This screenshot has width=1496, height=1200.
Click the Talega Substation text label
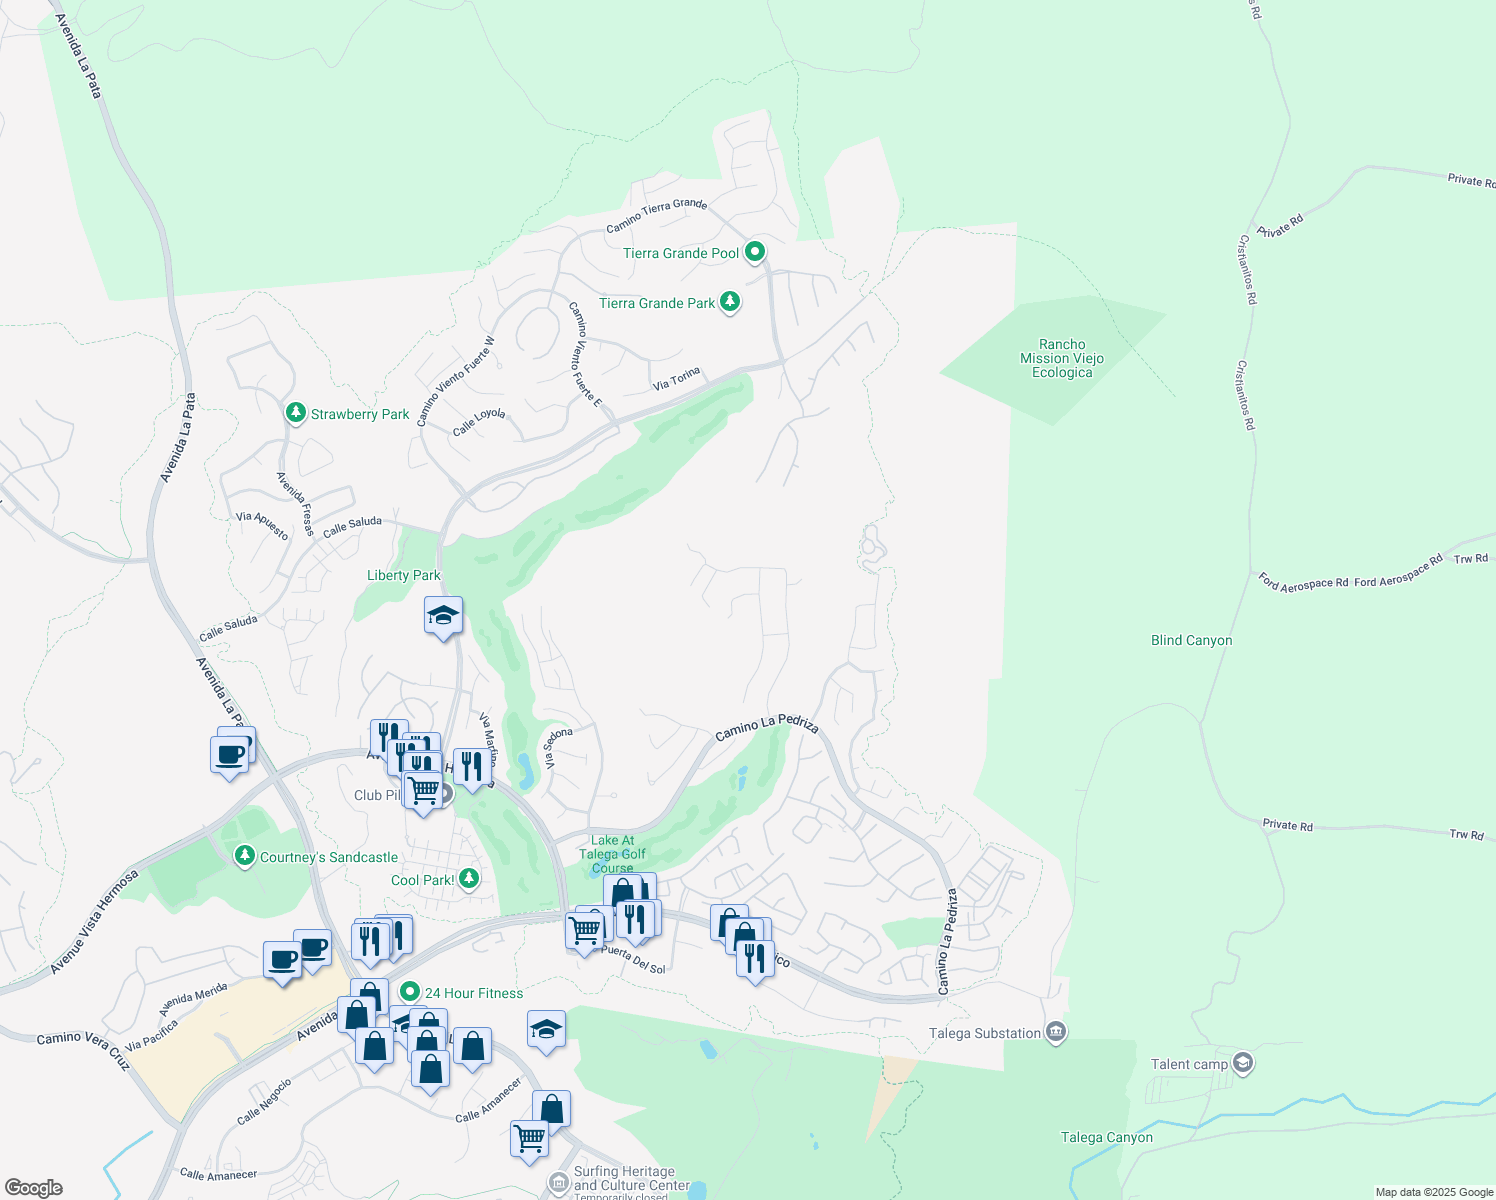click(985, 1033)
